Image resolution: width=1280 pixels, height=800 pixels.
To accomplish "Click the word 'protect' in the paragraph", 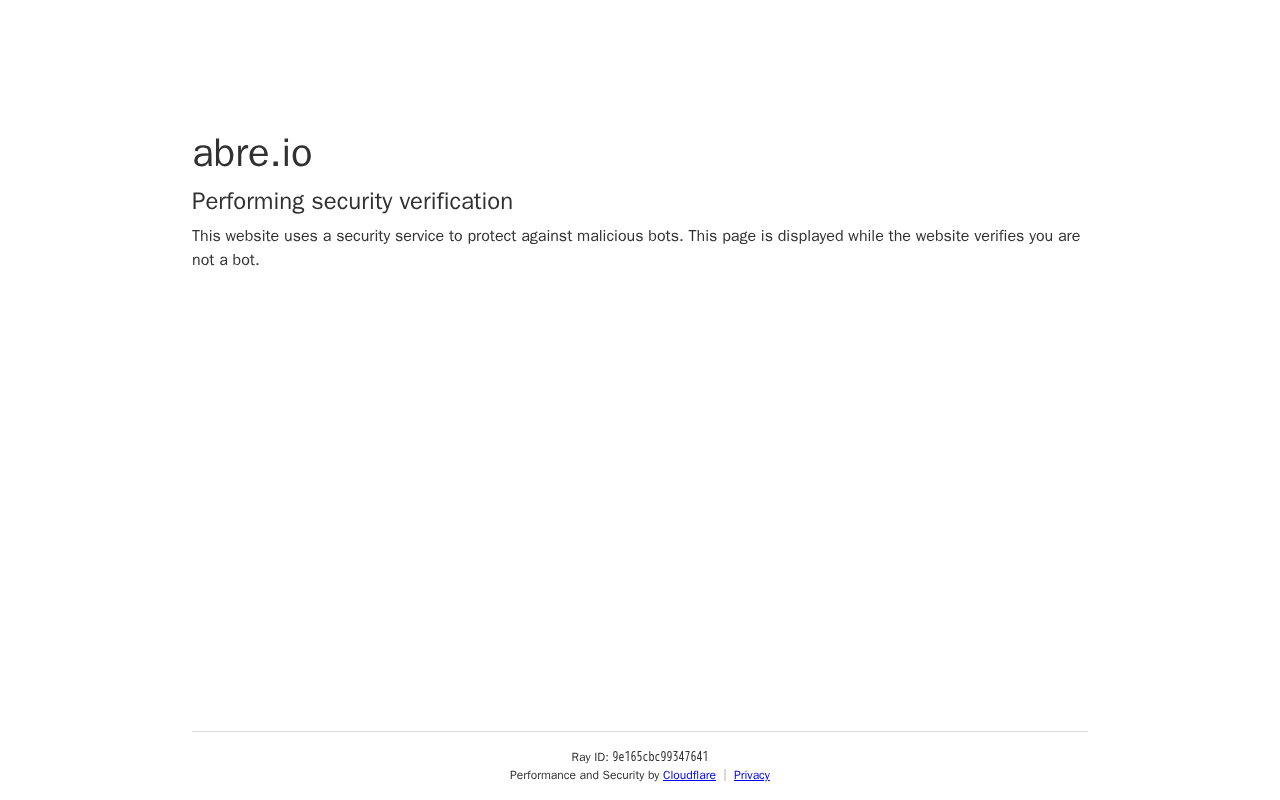I will 492,236.
